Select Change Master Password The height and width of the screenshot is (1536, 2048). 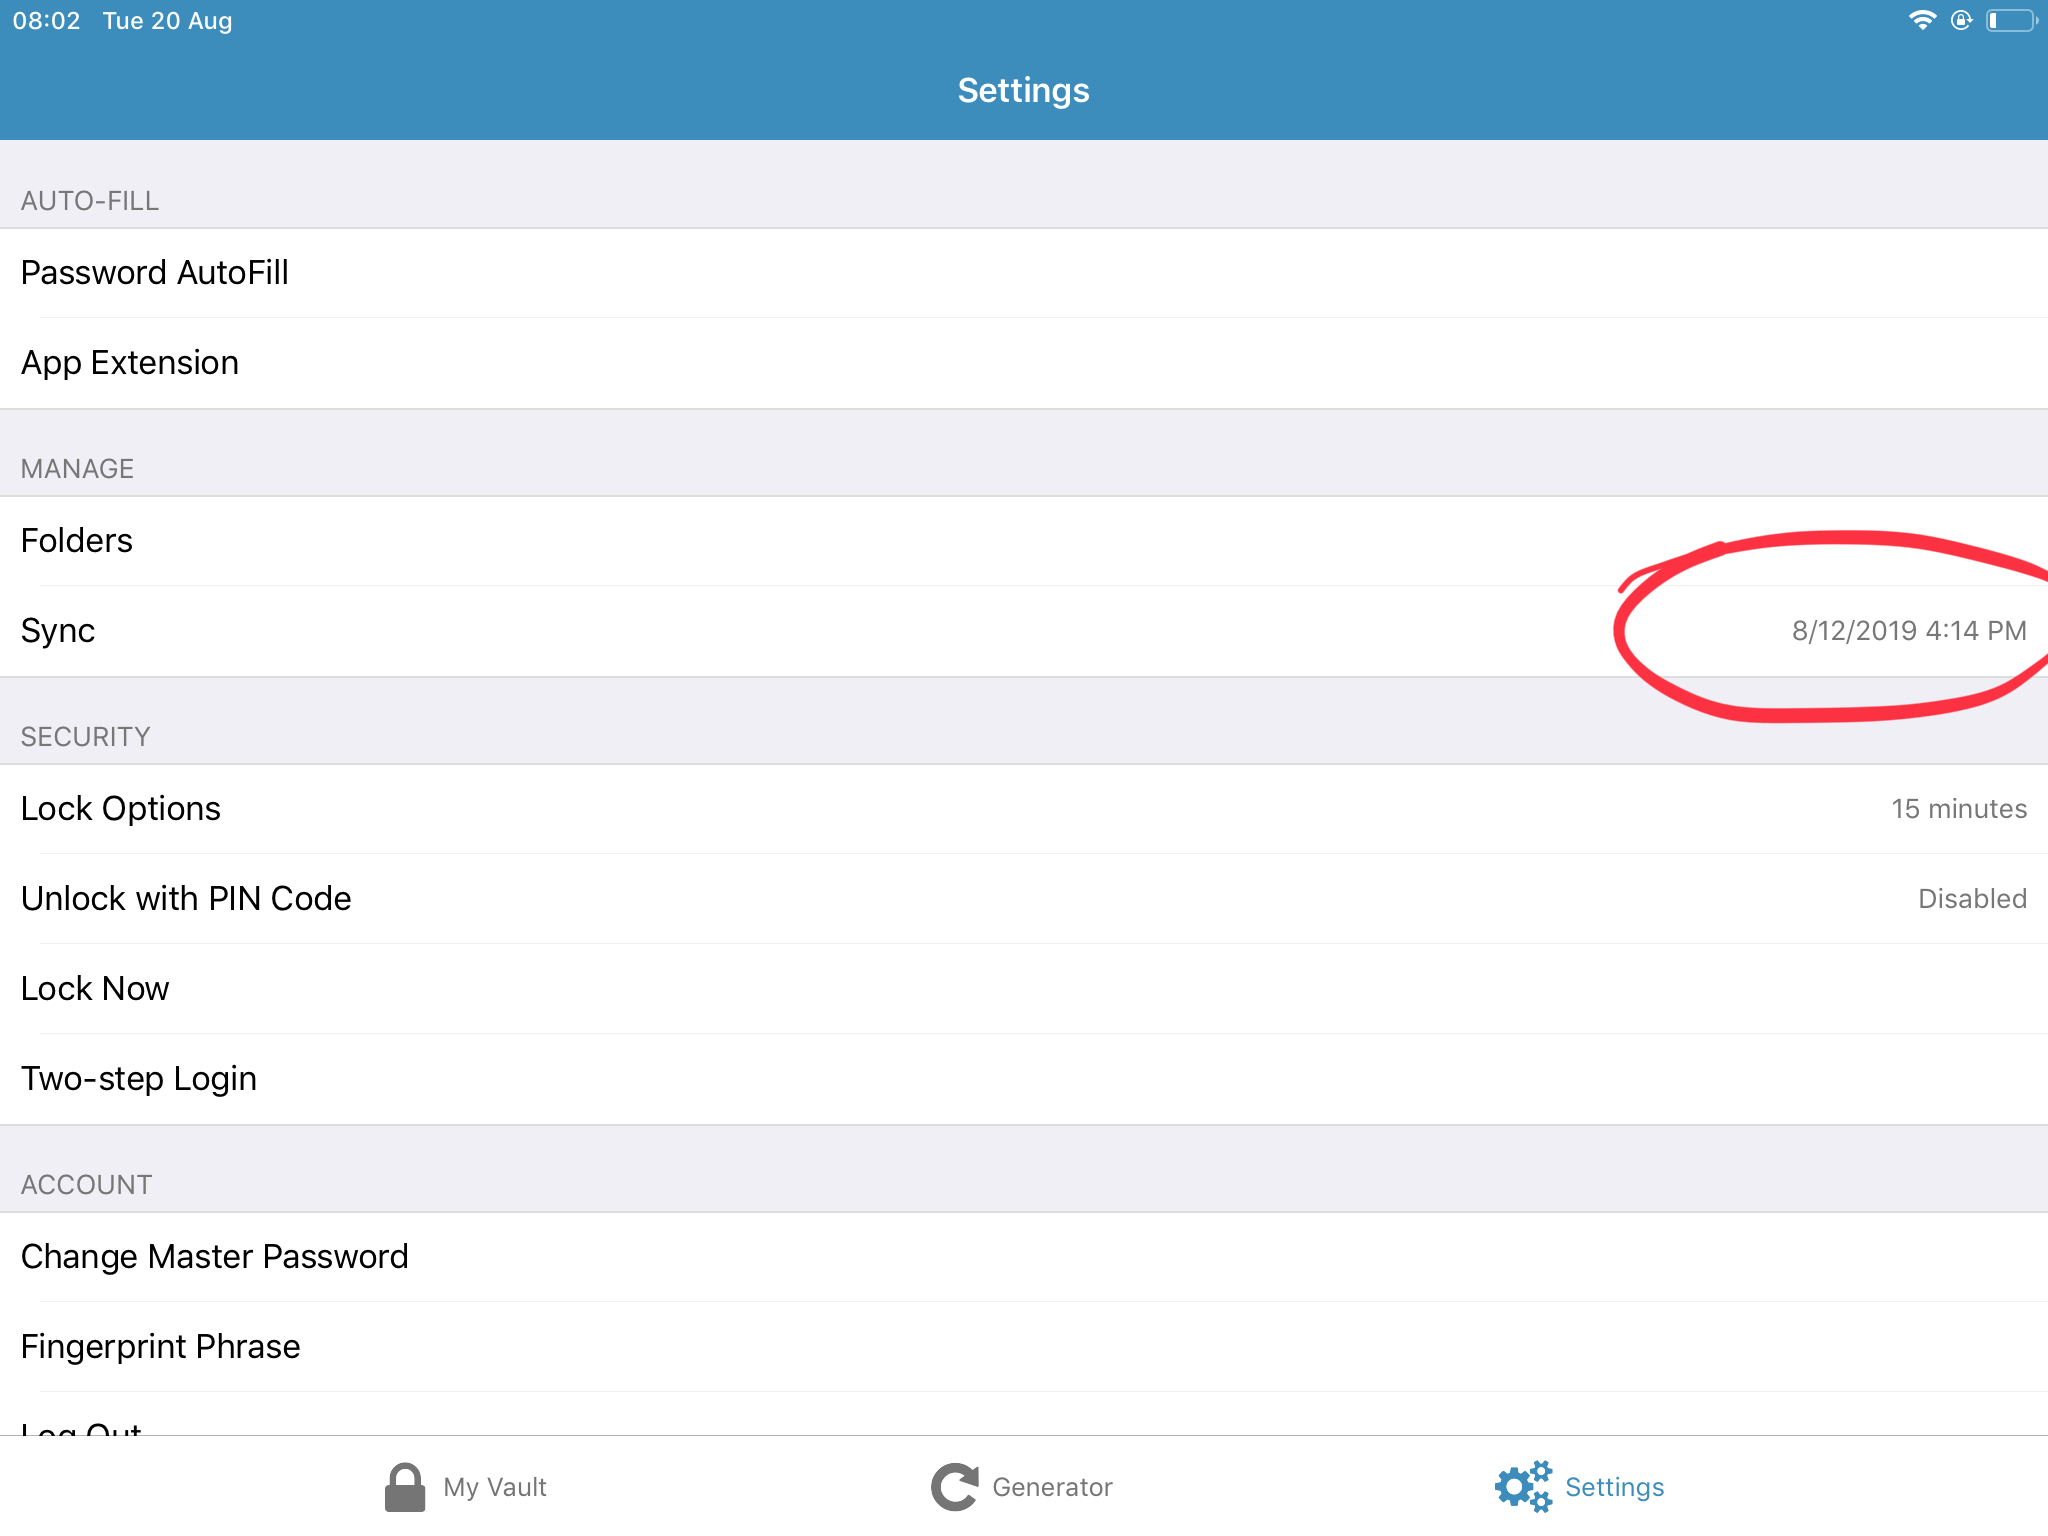(214, 1257)
